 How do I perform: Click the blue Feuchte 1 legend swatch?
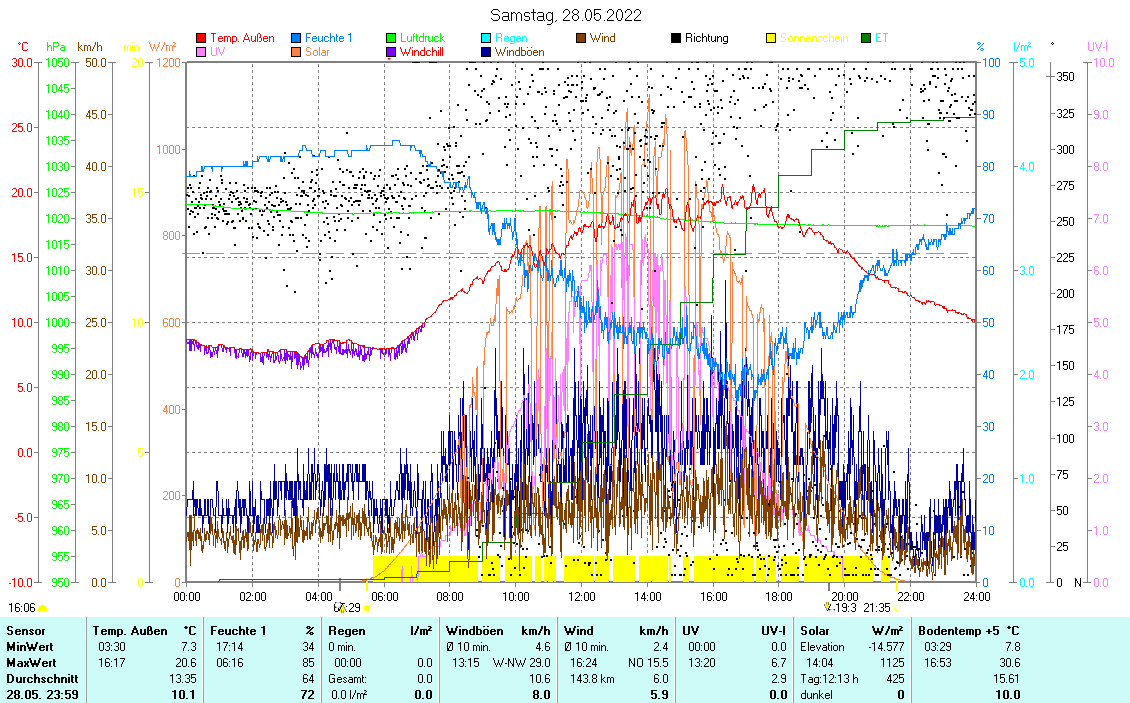pos(296,38)
